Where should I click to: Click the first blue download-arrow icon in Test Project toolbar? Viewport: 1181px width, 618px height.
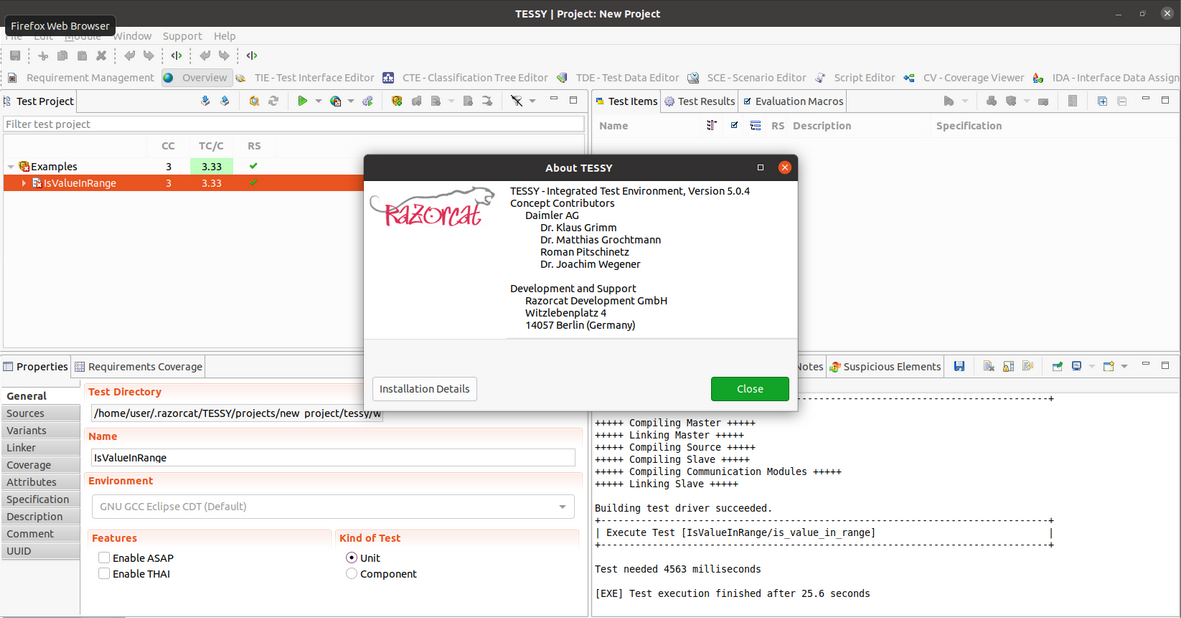coord(205,101)
